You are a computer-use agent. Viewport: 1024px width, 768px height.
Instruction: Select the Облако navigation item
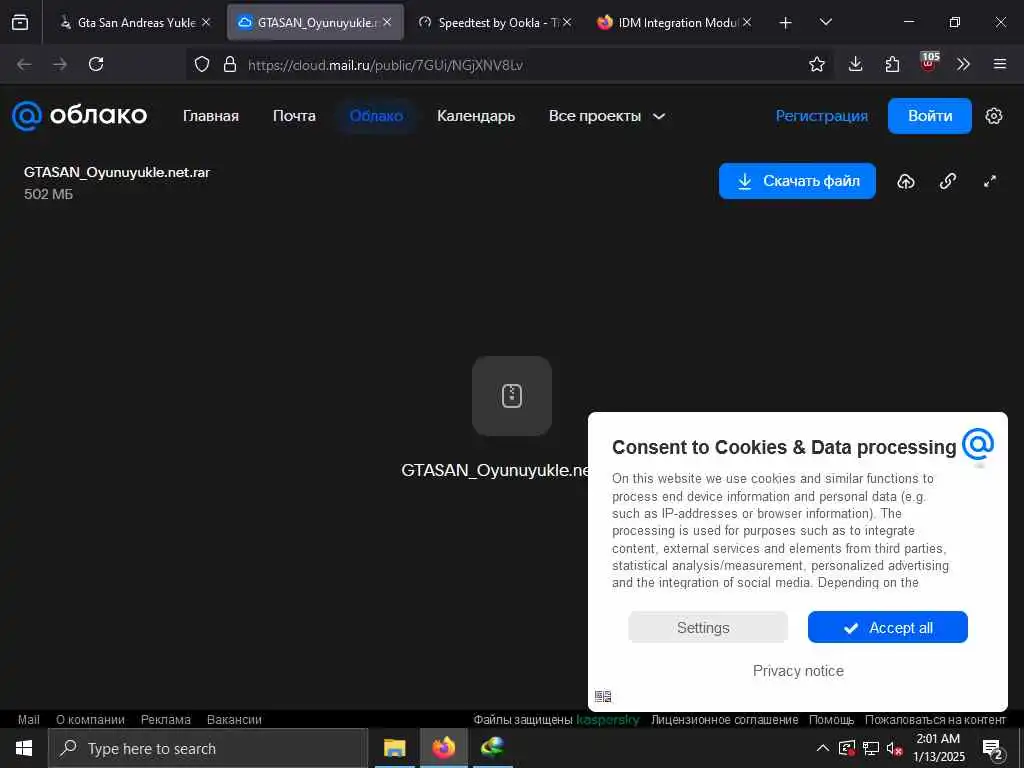point(376,116)
